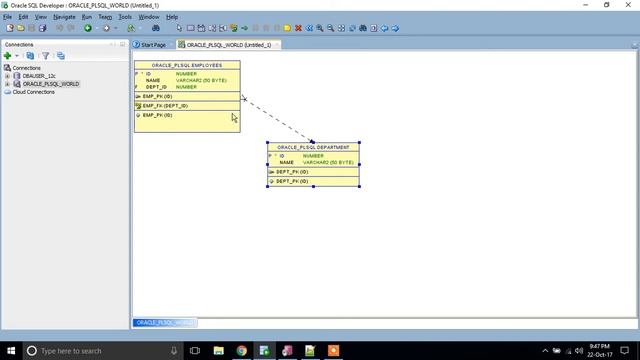Image resolution: width=640 pixels, height=360 pixels.
Task: Click the Open folder toolbar icon
Action: pyautogui.click(x=21, y=28)
